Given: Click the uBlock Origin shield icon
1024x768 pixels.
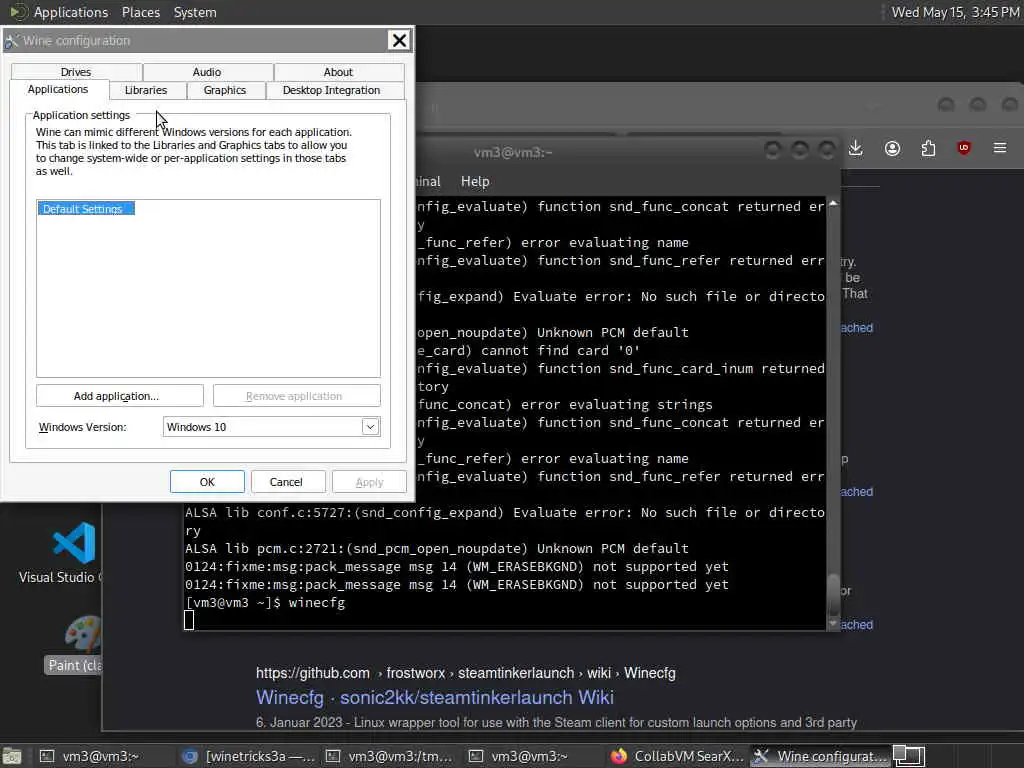Looking at the screenshot, I should click(964, 148).
